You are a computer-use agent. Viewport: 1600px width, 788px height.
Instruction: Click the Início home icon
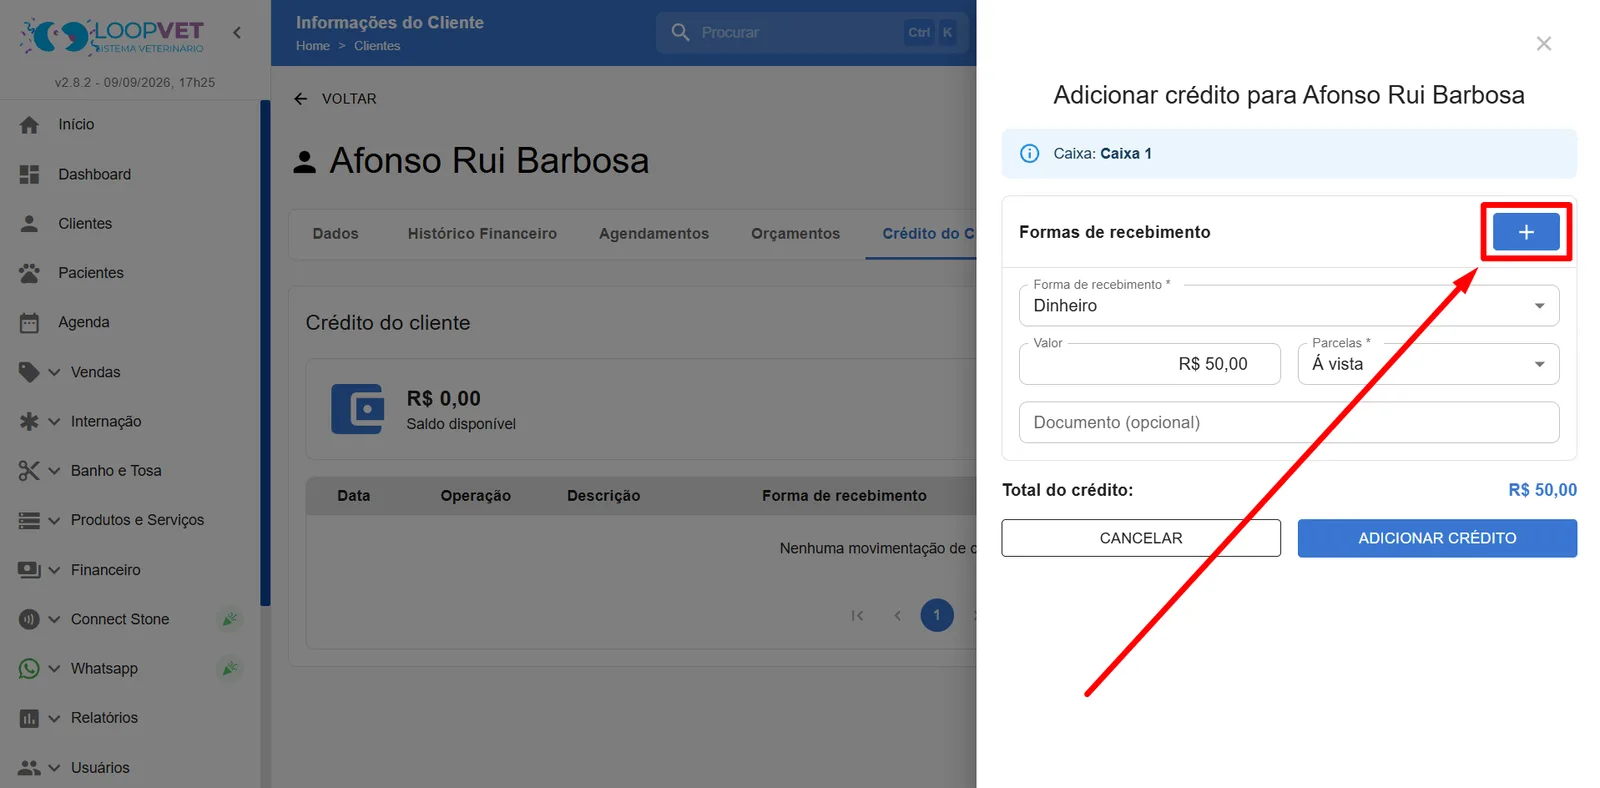[x=29, y=125]
